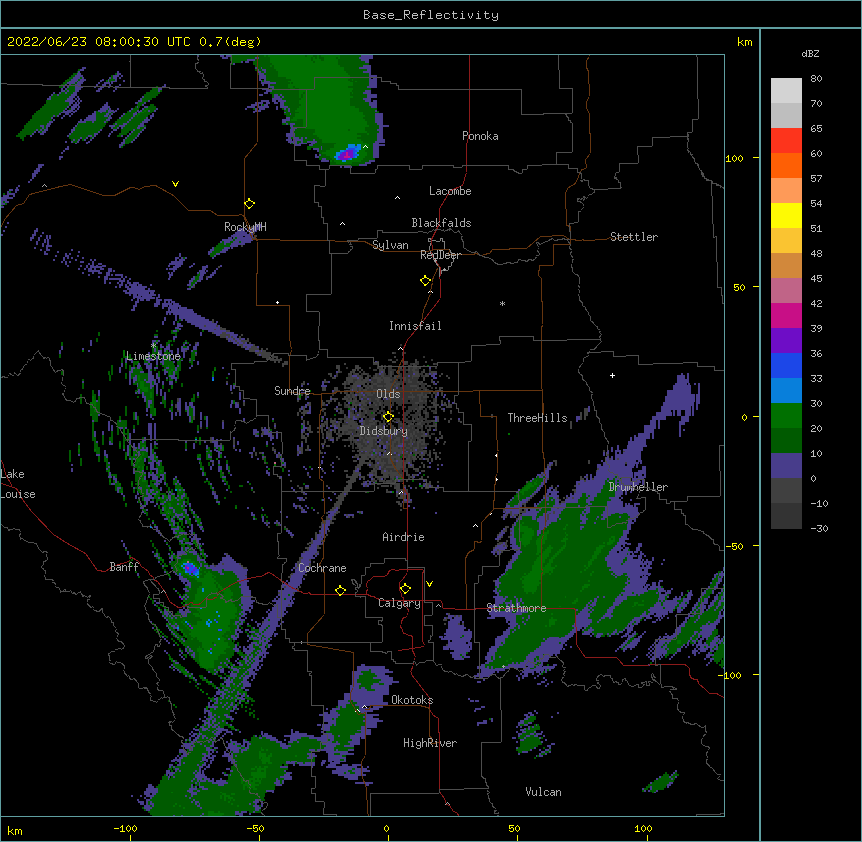This screenshot has height=842, width=862.
Task: Click the Cochrane town label
Action: 322,568
